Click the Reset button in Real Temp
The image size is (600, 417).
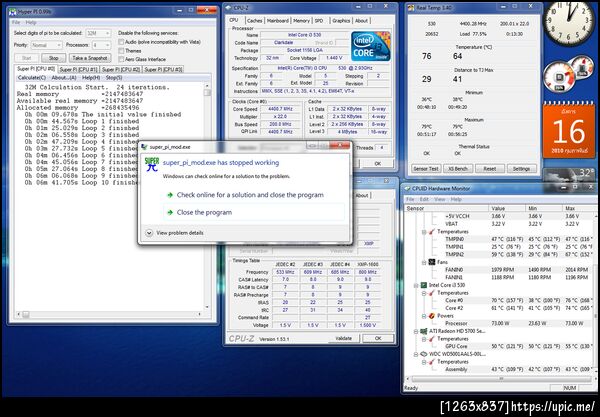(x=489, y=168)
